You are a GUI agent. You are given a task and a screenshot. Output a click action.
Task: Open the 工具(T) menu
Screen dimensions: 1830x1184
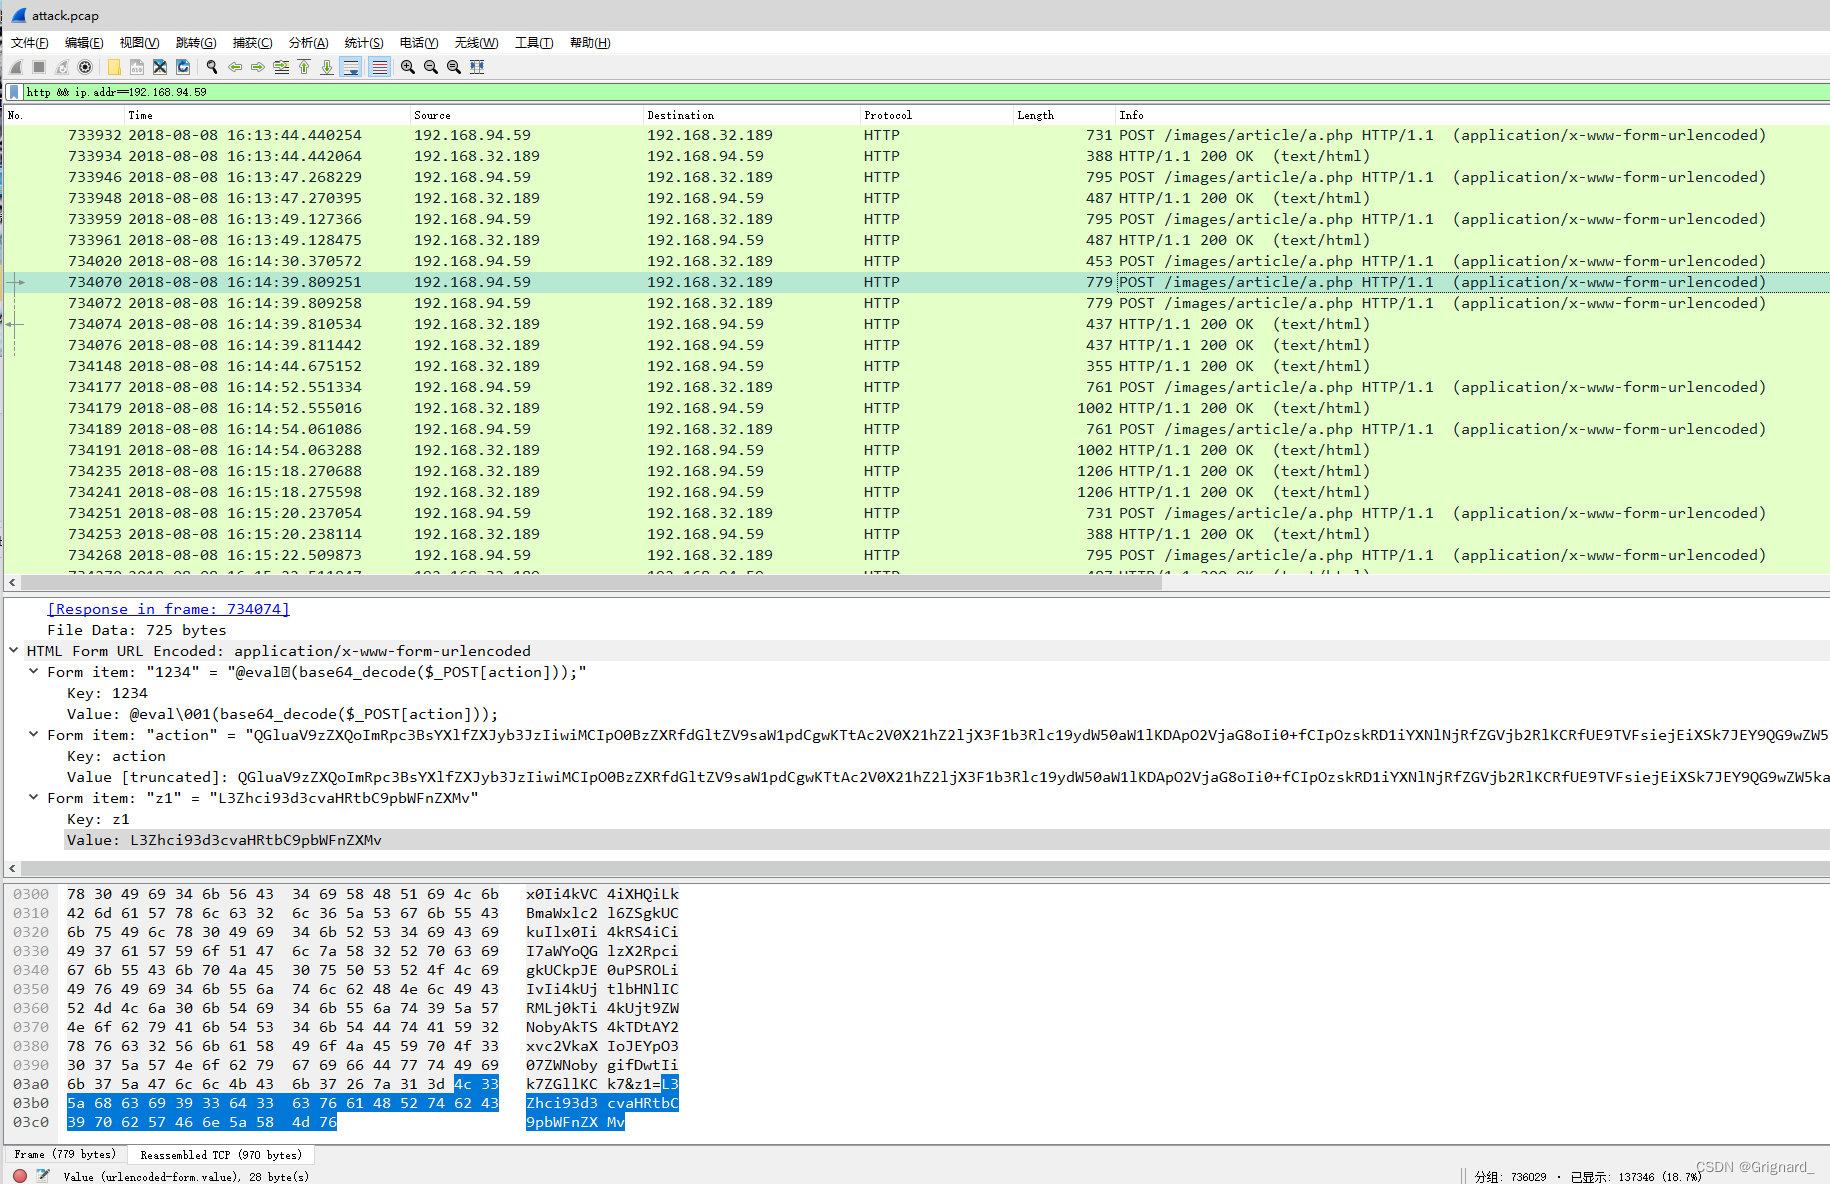click(x=534, y=42)
